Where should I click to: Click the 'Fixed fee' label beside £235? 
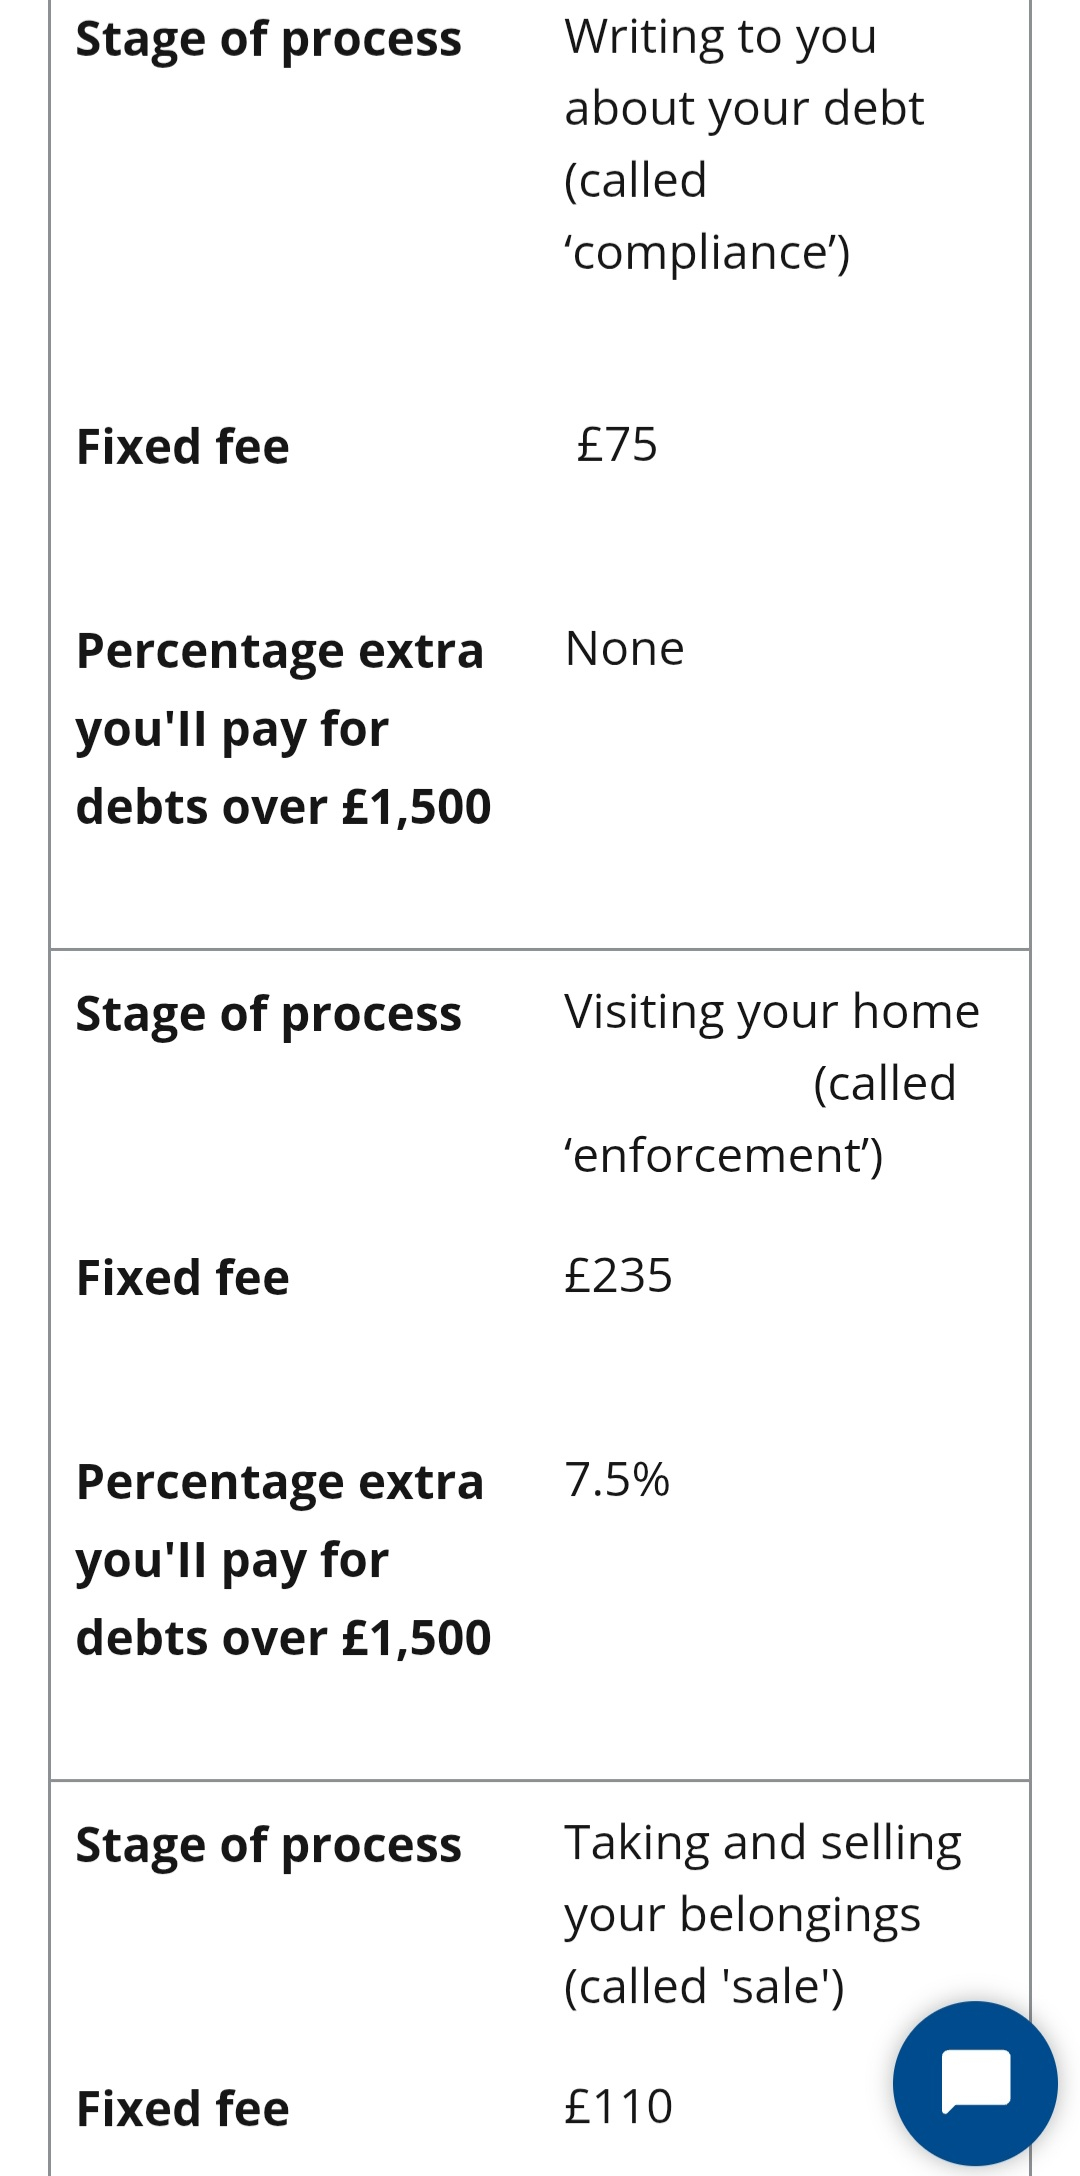tap(183, 1277)
